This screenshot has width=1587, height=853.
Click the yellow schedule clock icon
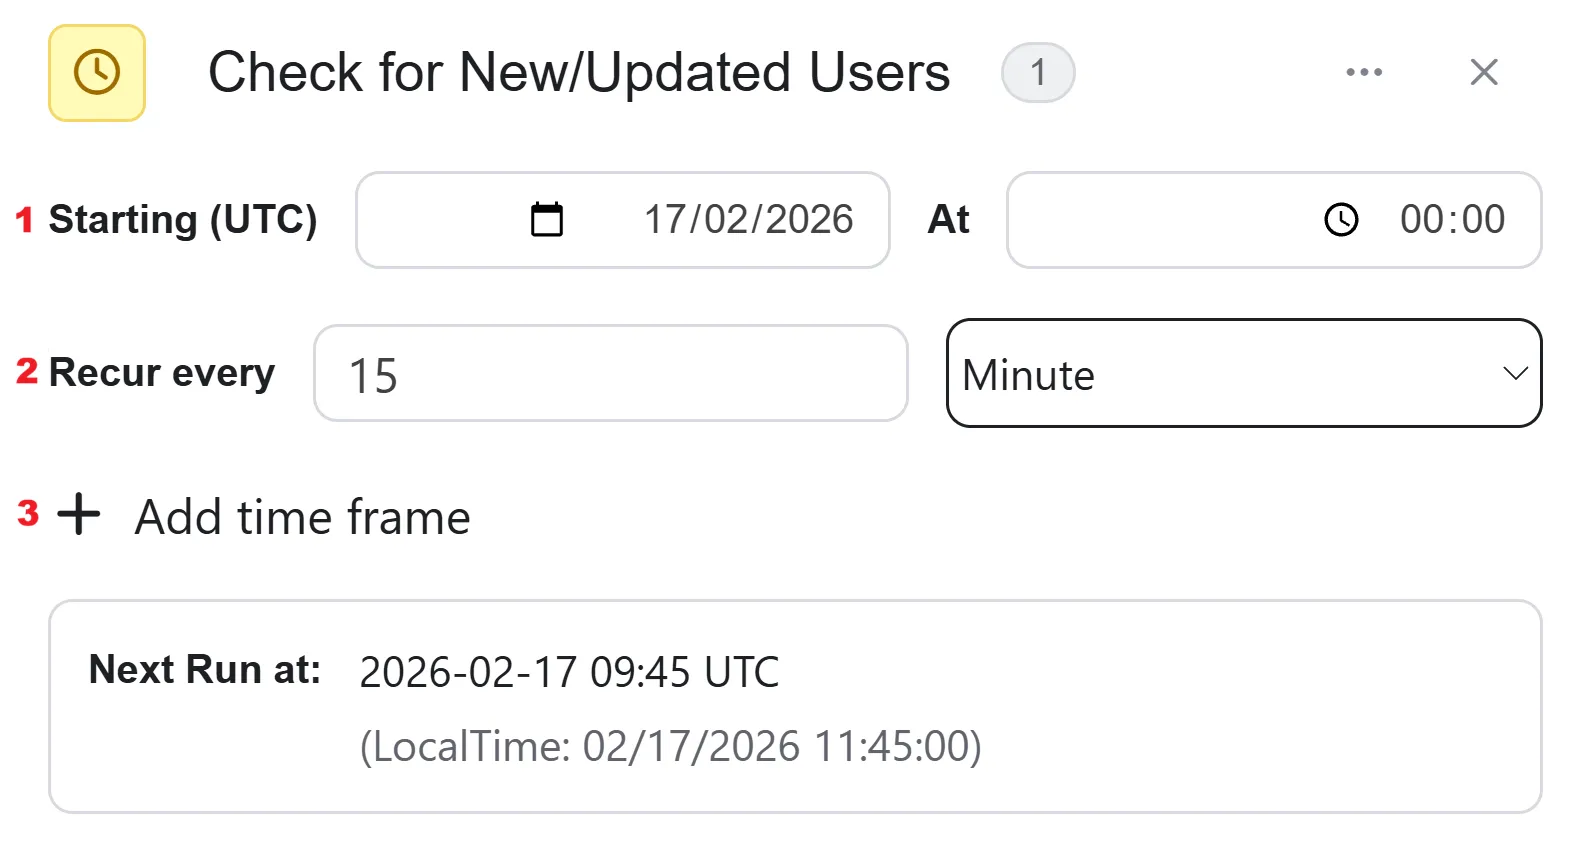coord(97,73)
